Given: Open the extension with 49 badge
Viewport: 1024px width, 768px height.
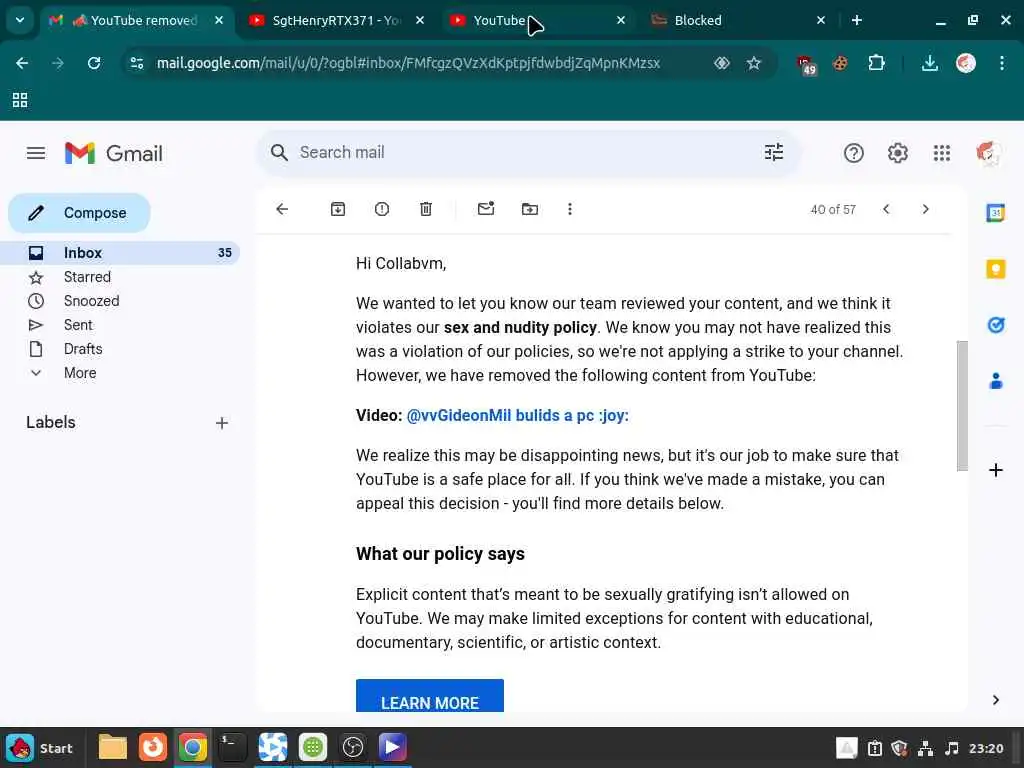Looking at the screenshot, I should [x=806, y=64].
